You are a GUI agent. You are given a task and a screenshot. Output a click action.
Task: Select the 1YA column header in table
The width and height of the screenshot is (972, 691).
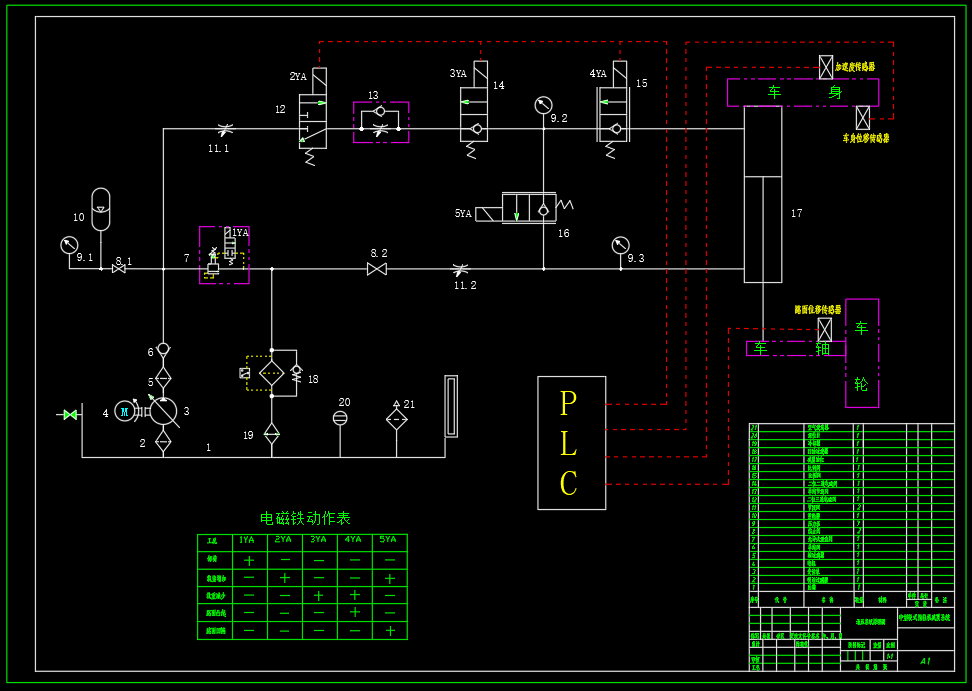pos(247,540)
